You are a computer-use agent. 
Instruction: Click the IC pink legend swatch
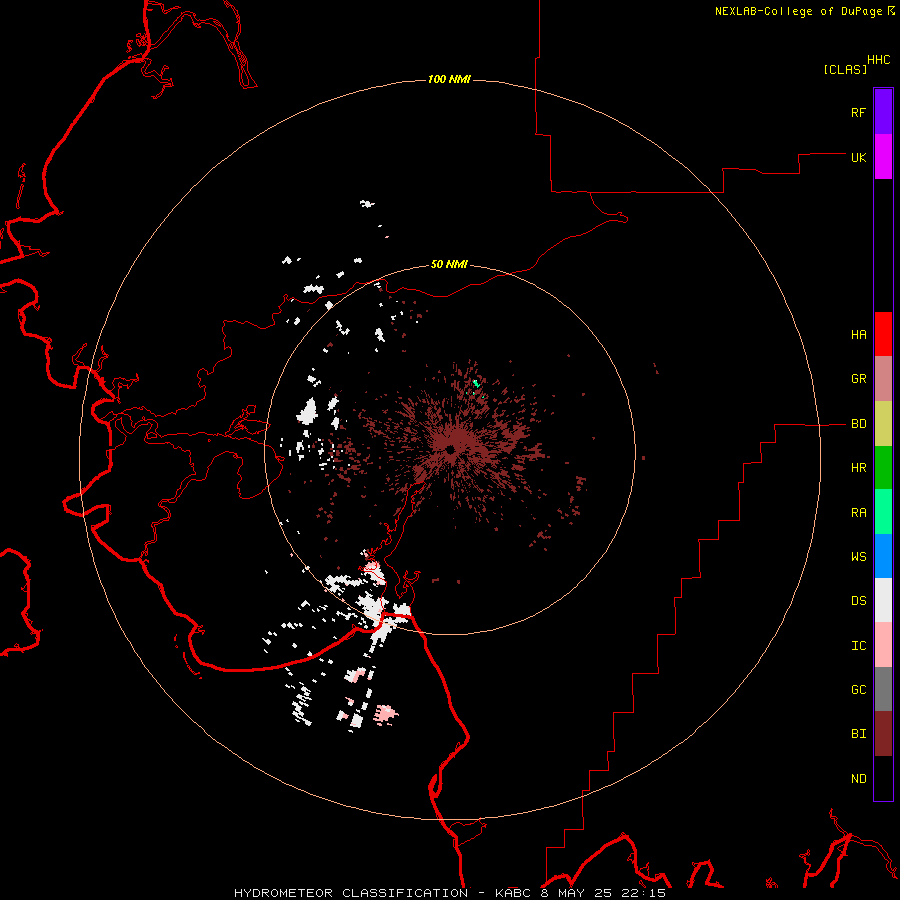coord(883,645)
